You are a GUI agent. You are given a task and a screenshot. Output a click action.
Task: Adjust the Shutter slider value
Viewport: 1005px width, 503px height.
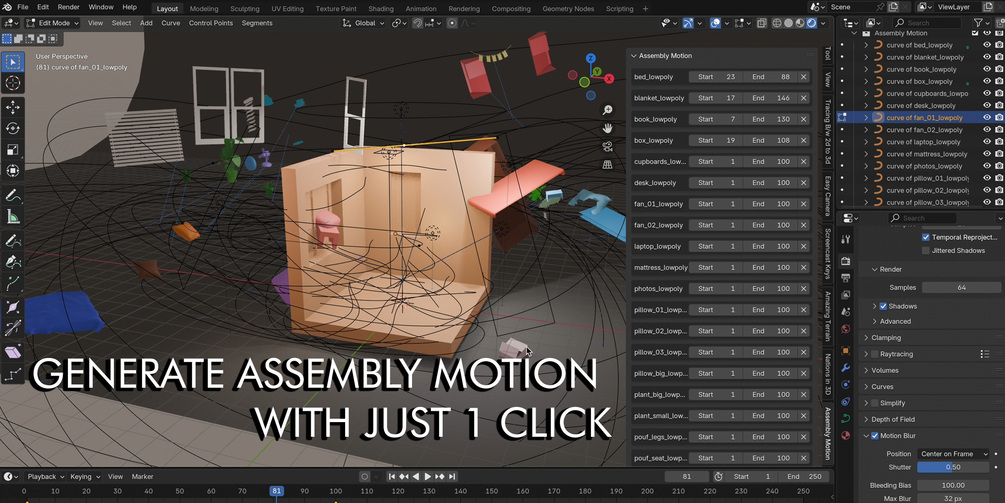(952, 467)
